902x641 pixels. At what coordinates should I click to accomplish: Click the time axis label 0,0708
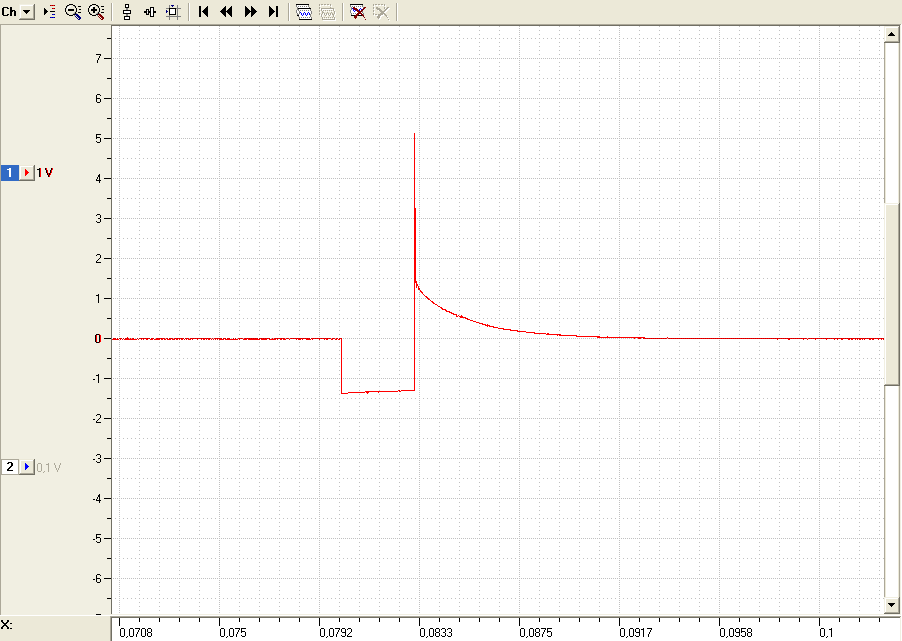[x=136, y=633]
